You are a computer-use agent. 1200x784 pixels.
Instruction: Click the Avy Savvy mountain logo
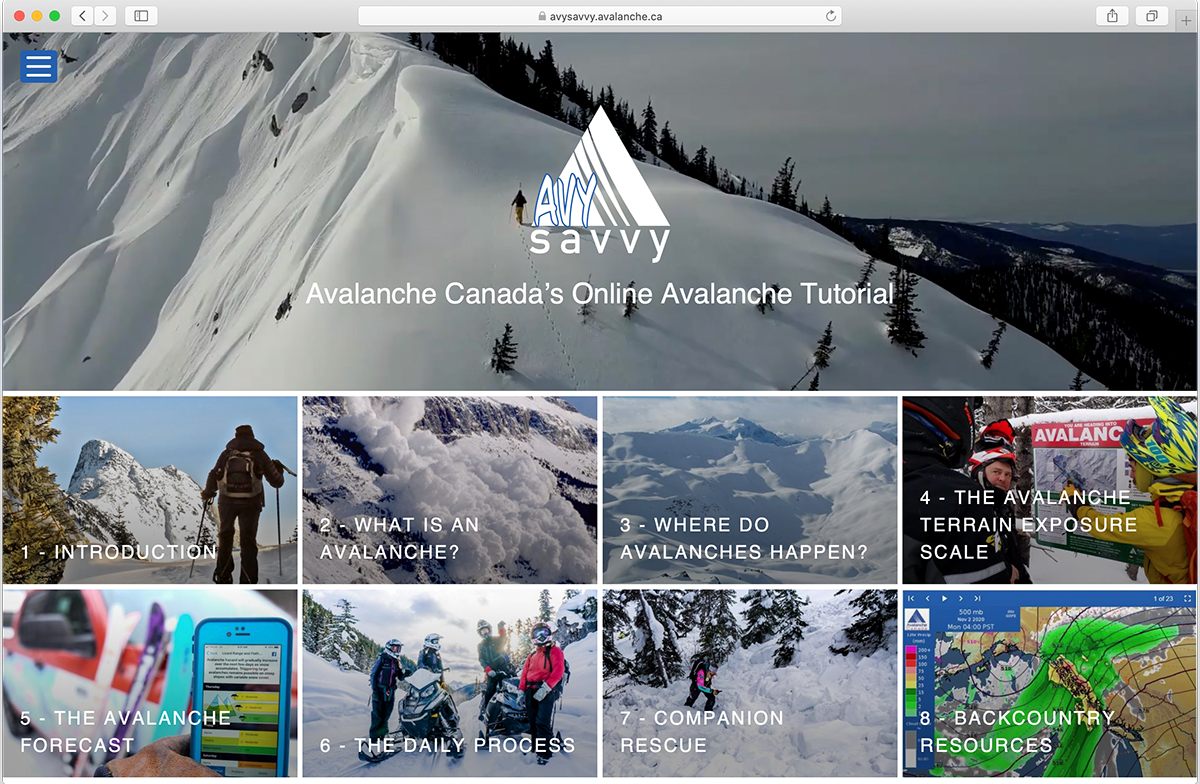[x=600, y=183]
